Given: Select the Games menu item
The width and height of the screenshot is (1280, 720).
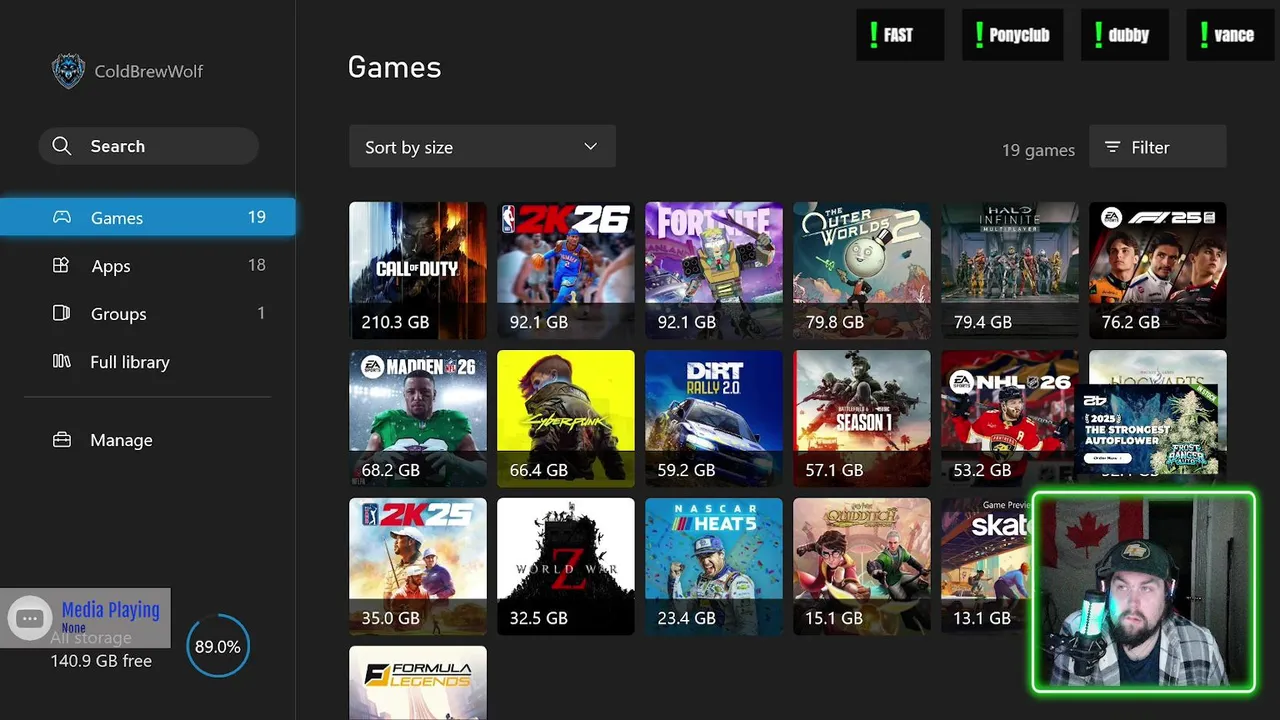Looking at the screenshot, I should click(148, 217).
